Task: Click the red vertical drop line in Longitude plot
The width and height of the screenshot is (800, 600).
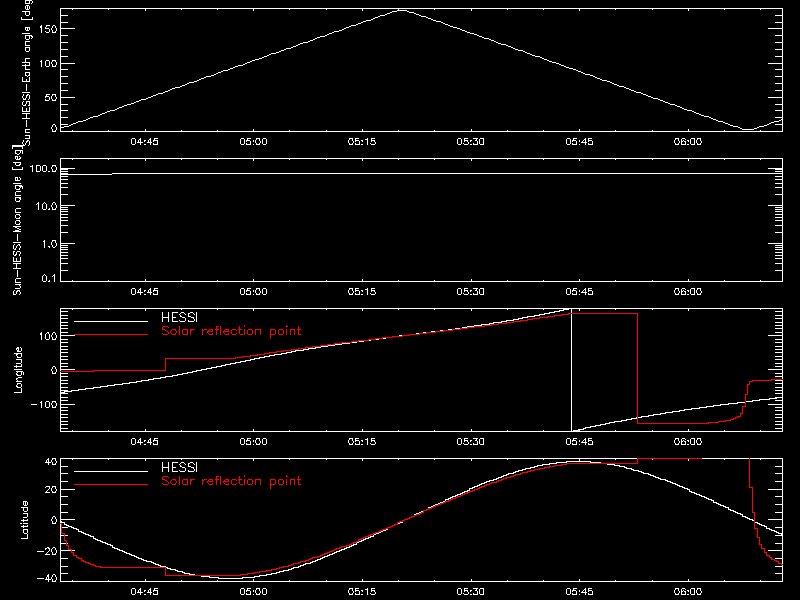Action: click(x=637, y=368)
